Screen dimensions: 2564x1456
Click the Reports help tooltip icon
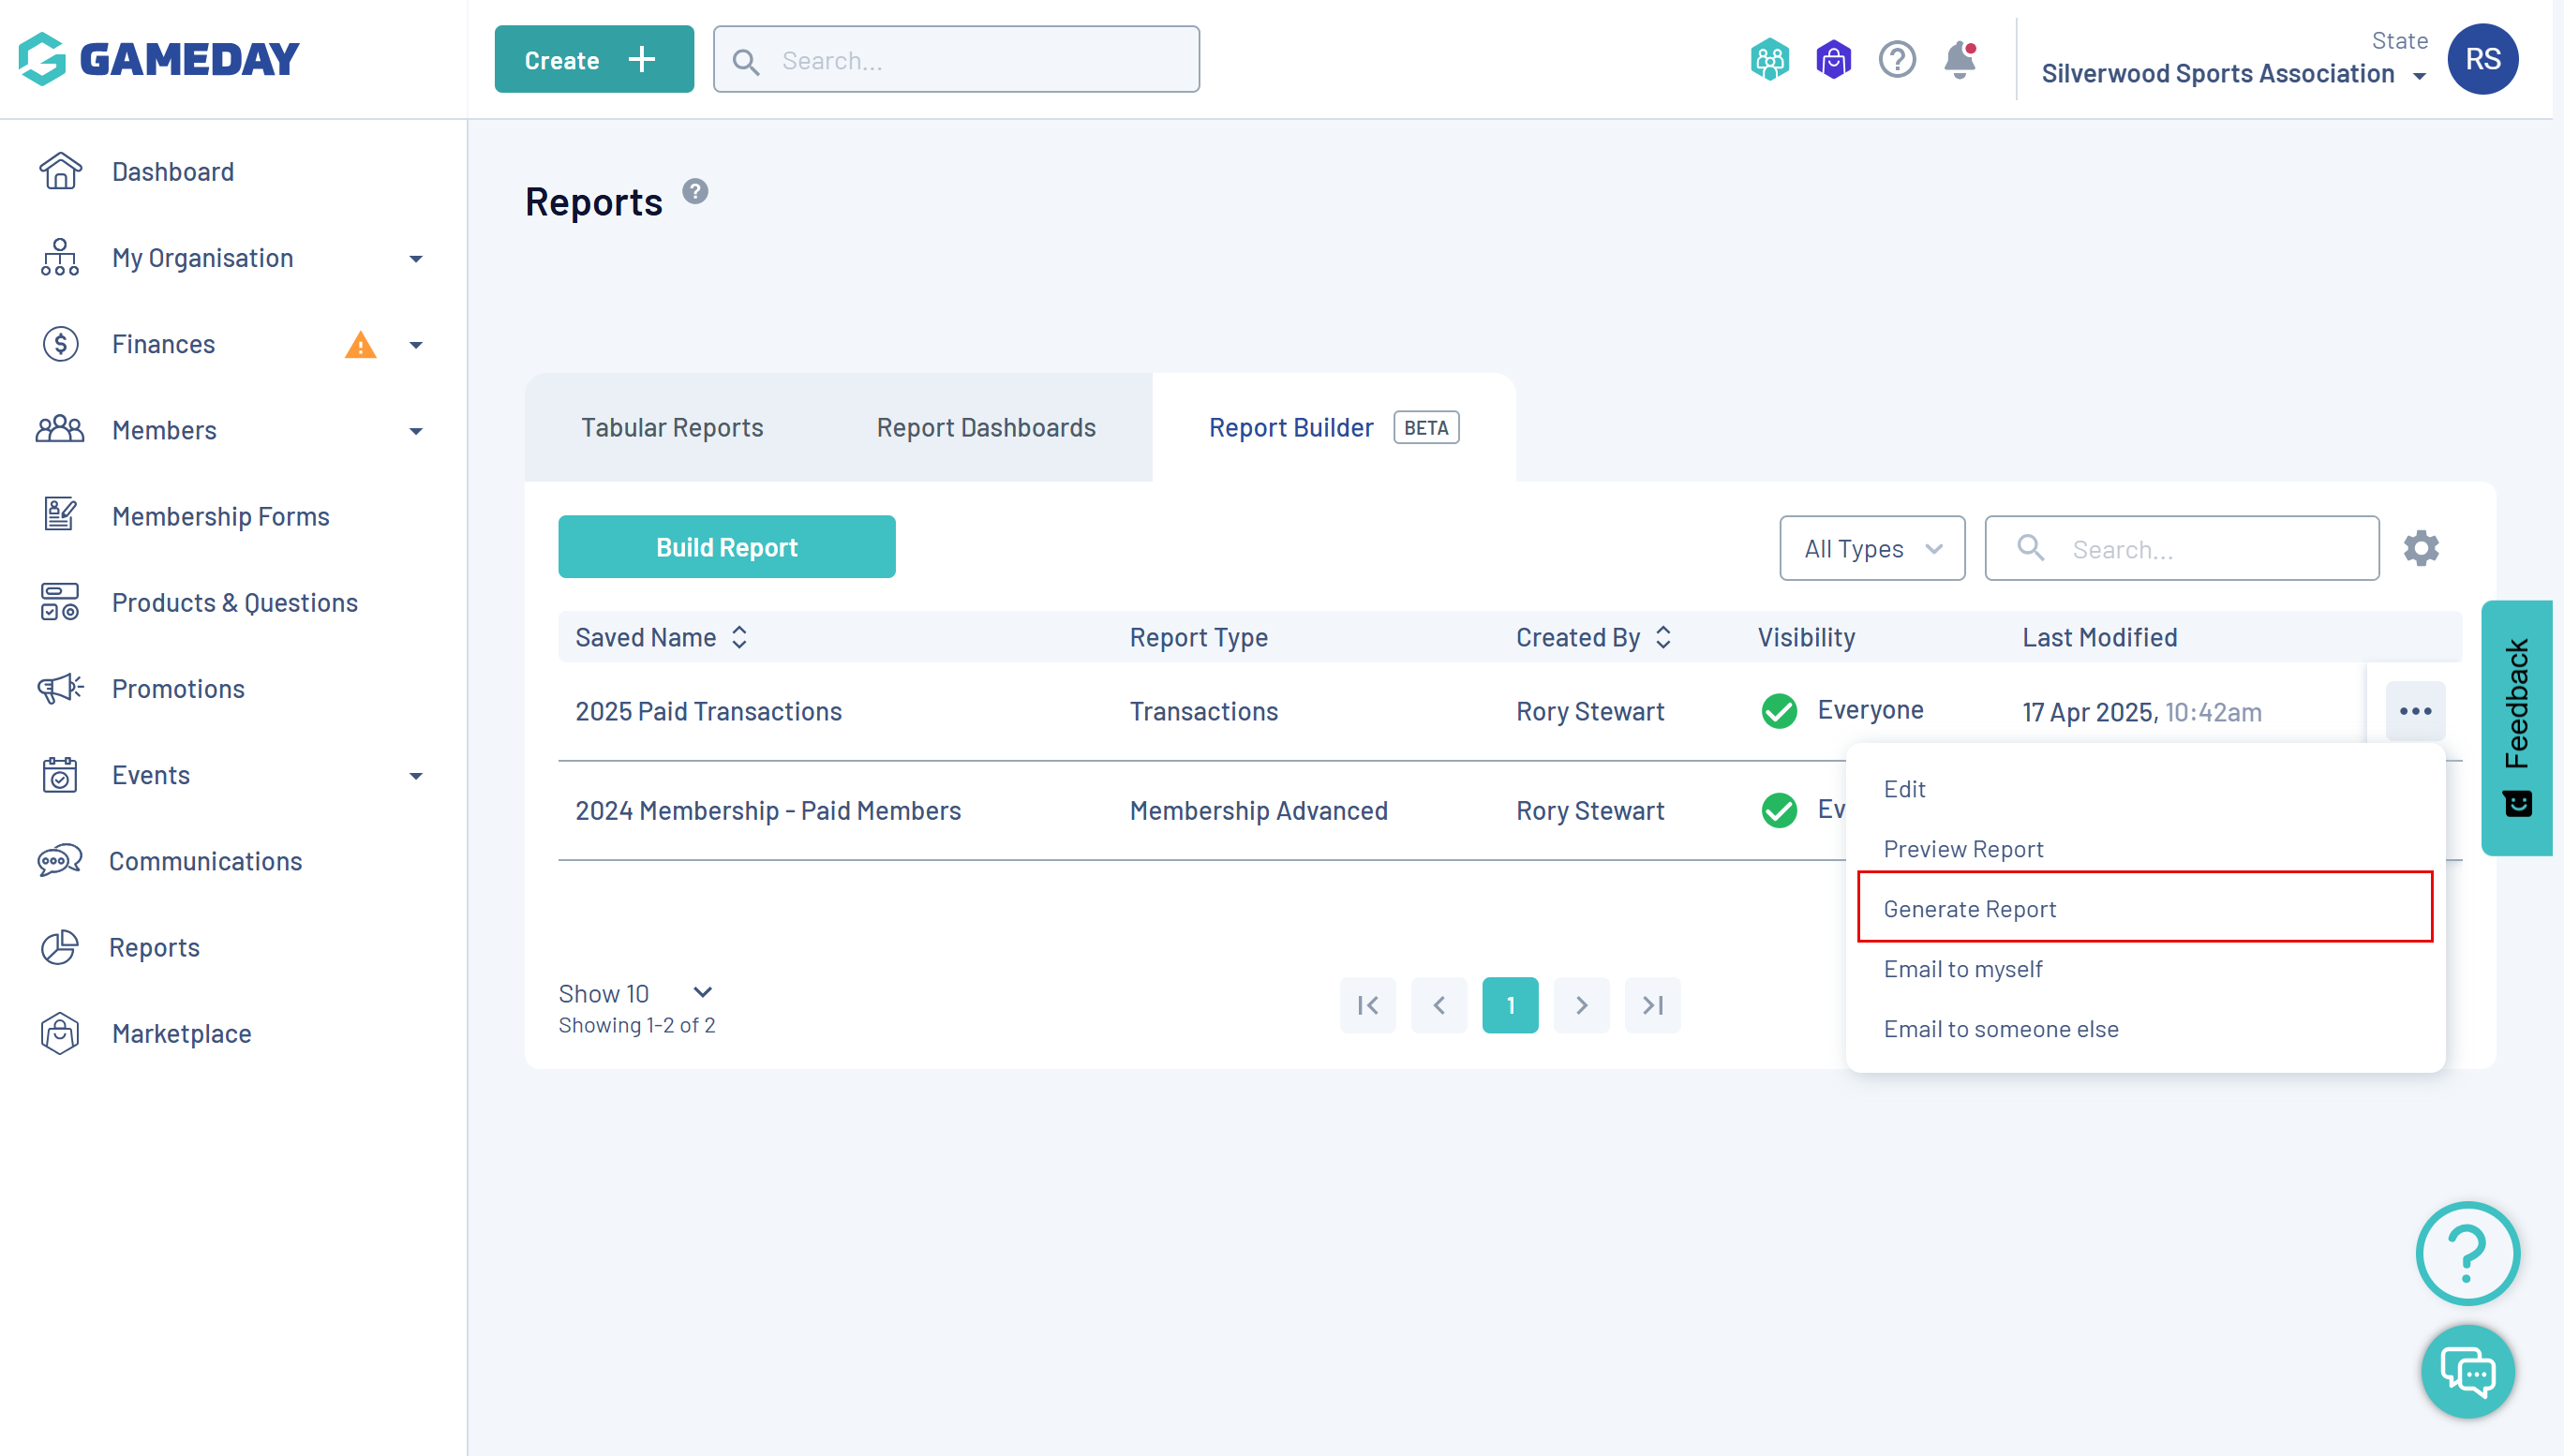click(x=695, y=191)
